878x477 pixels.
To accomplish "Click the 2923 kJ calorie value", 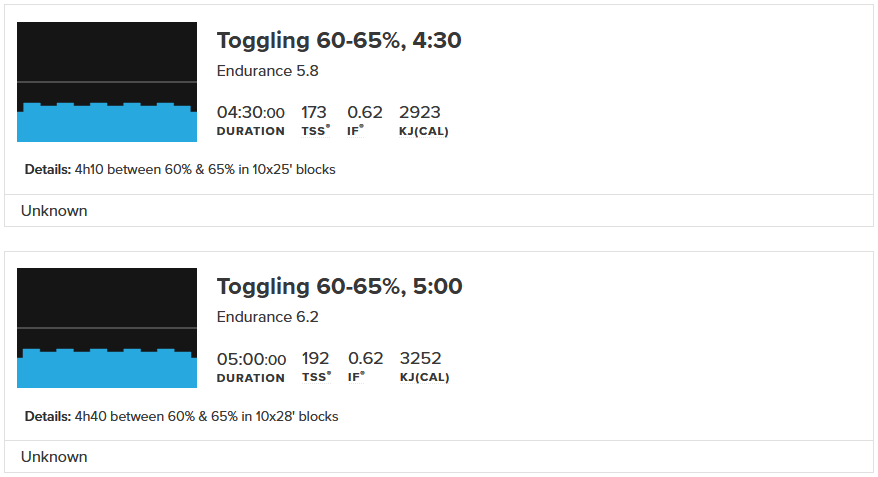I will click(419, 113).
